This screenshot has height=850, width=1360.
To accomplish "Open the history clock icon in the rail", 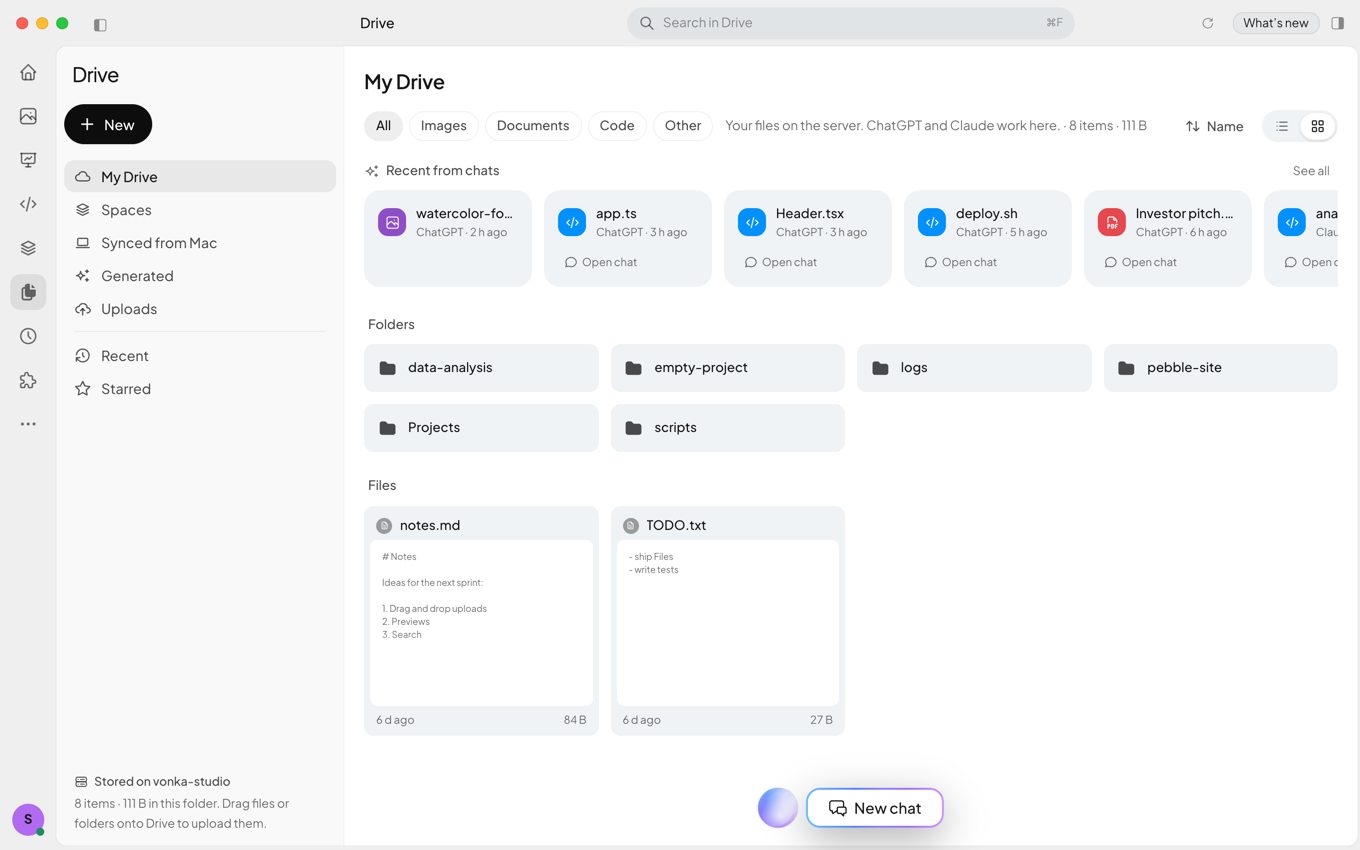I will pos(28,336).
